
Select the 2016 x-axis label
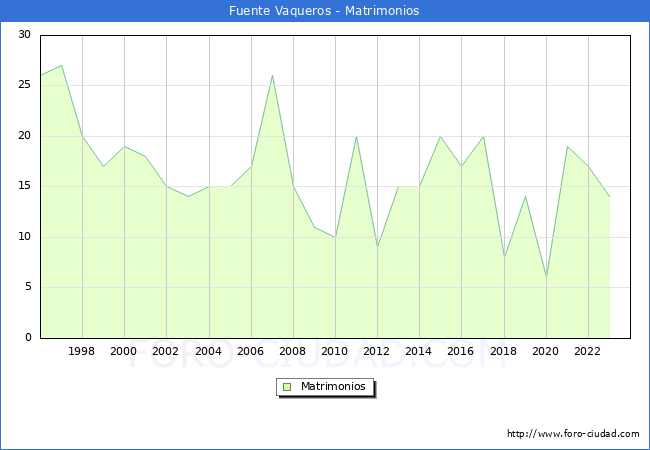point(461,352)
